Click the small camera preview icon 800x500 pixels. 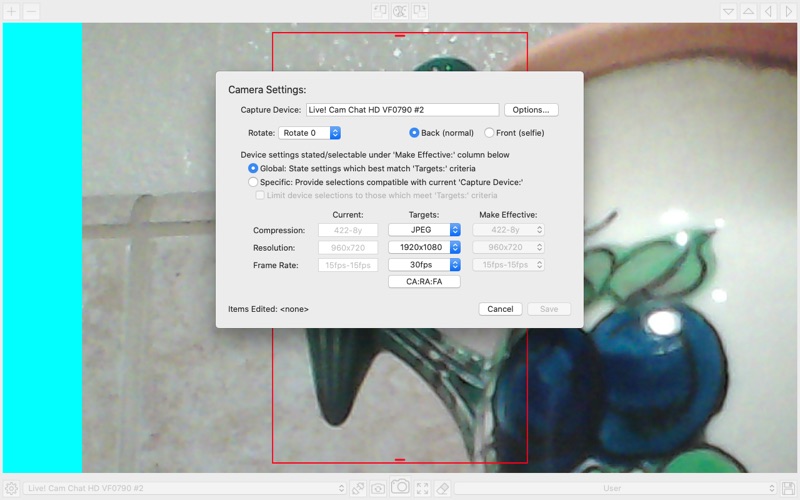(x=378, y=488)
